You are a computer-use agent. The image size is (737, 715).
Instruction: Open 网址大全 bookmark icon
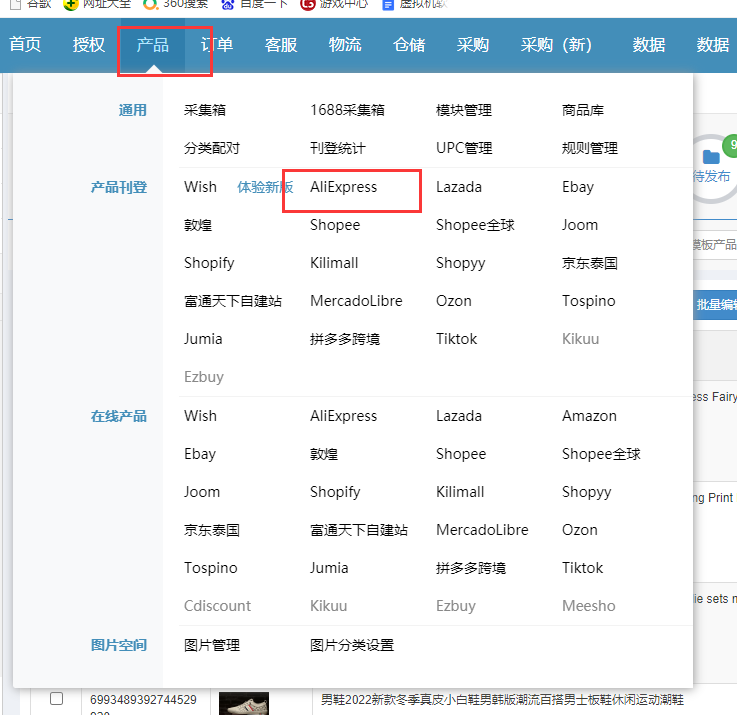click(71, 5)
